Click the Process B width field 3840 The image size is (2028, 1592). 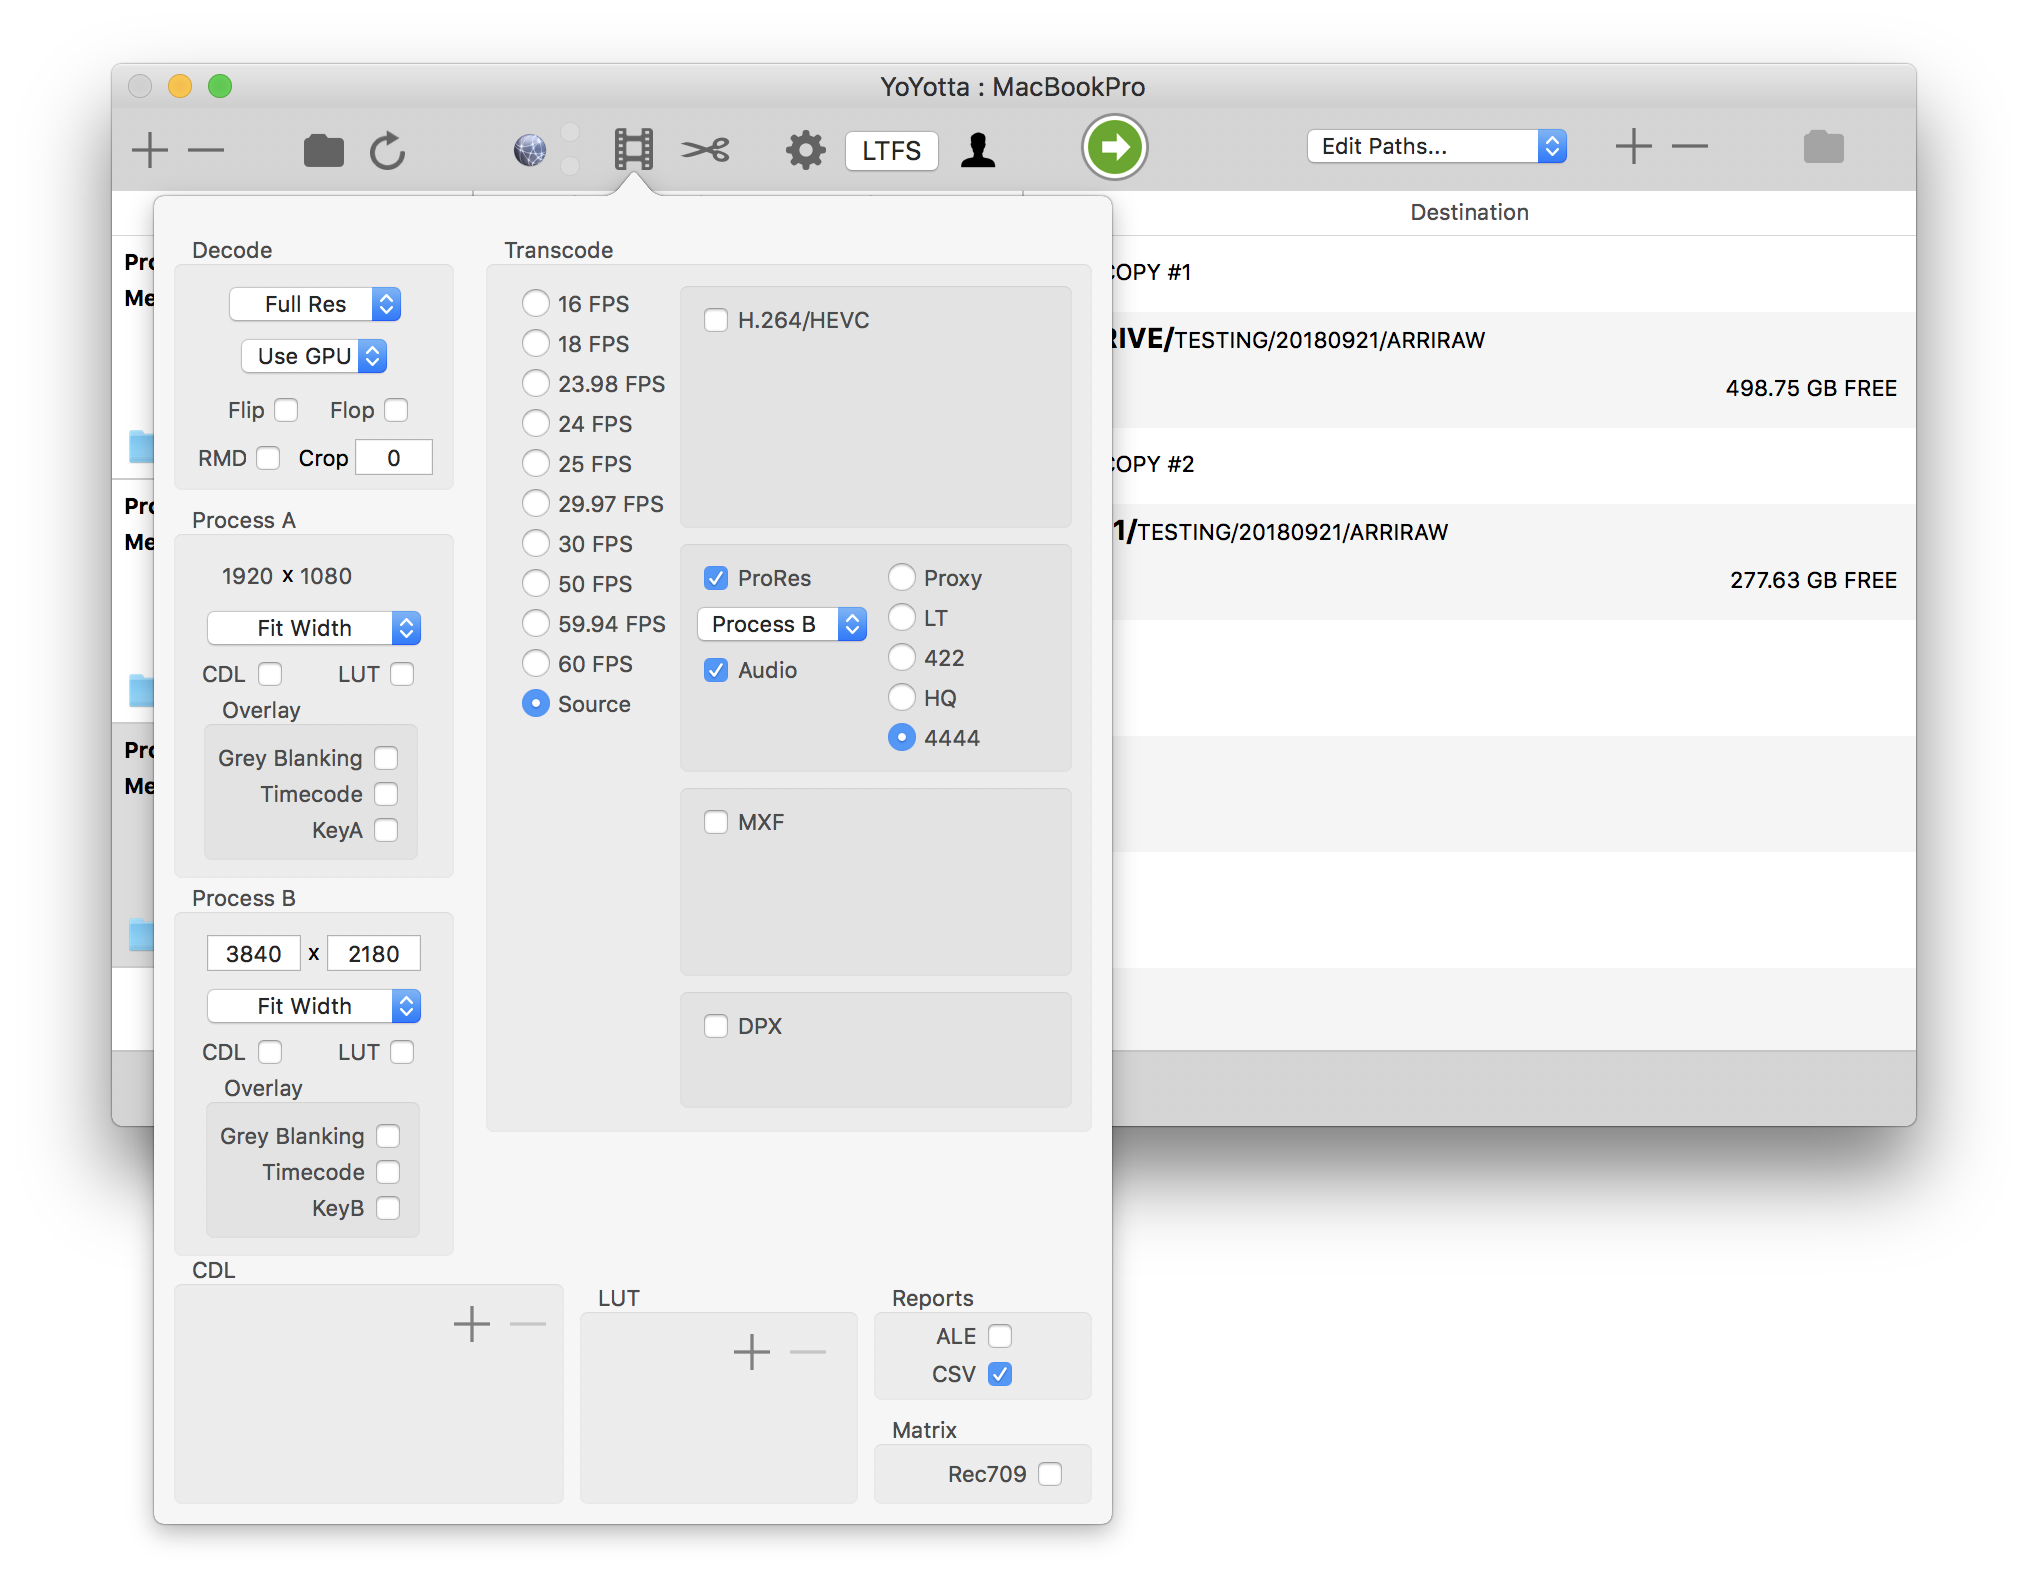[x=253, y=954]
